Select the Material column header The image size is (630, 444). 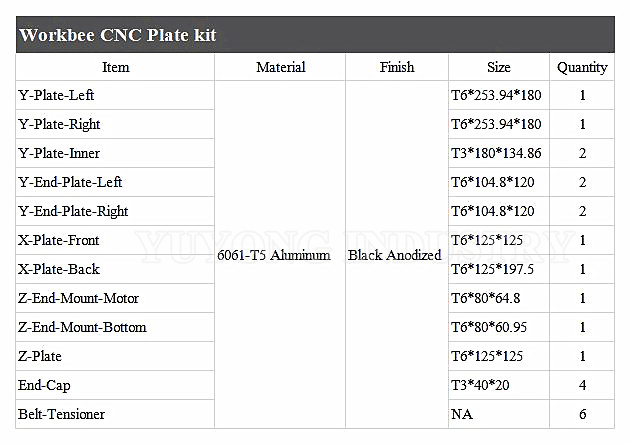pyautogui.click(x=280, y=67)
